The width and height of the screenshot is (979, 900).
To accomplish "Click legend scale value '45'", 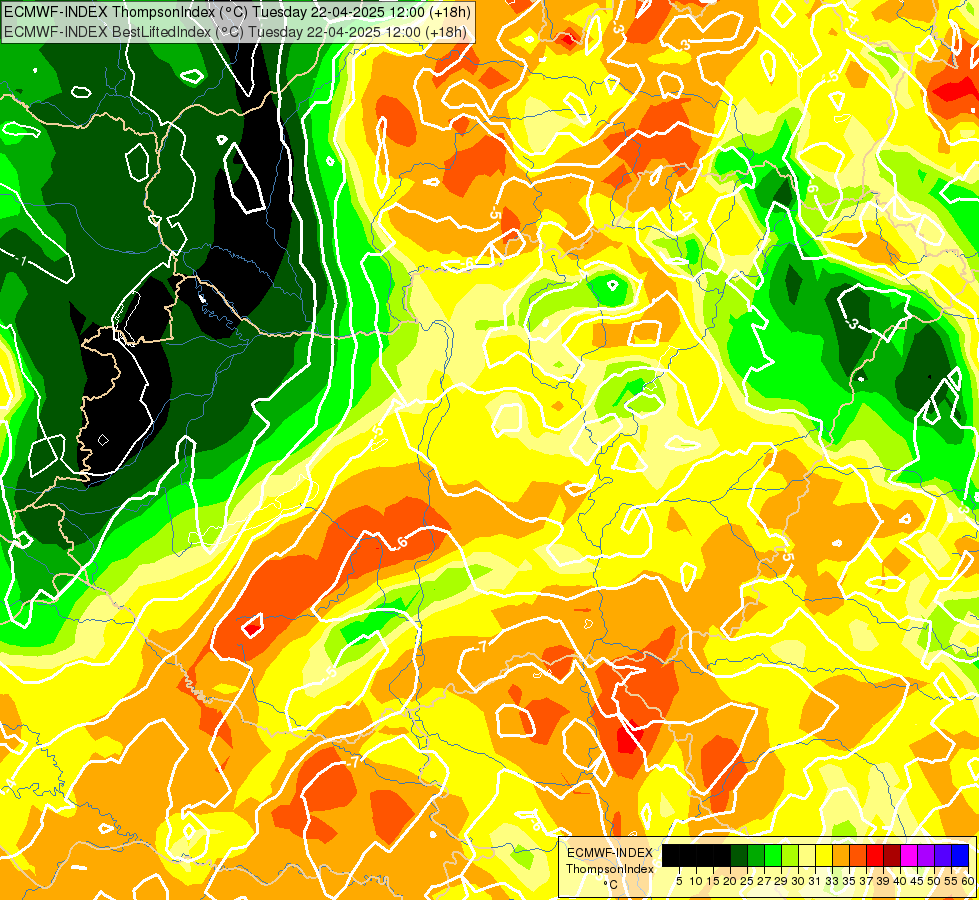I will (x=918, y=881).
